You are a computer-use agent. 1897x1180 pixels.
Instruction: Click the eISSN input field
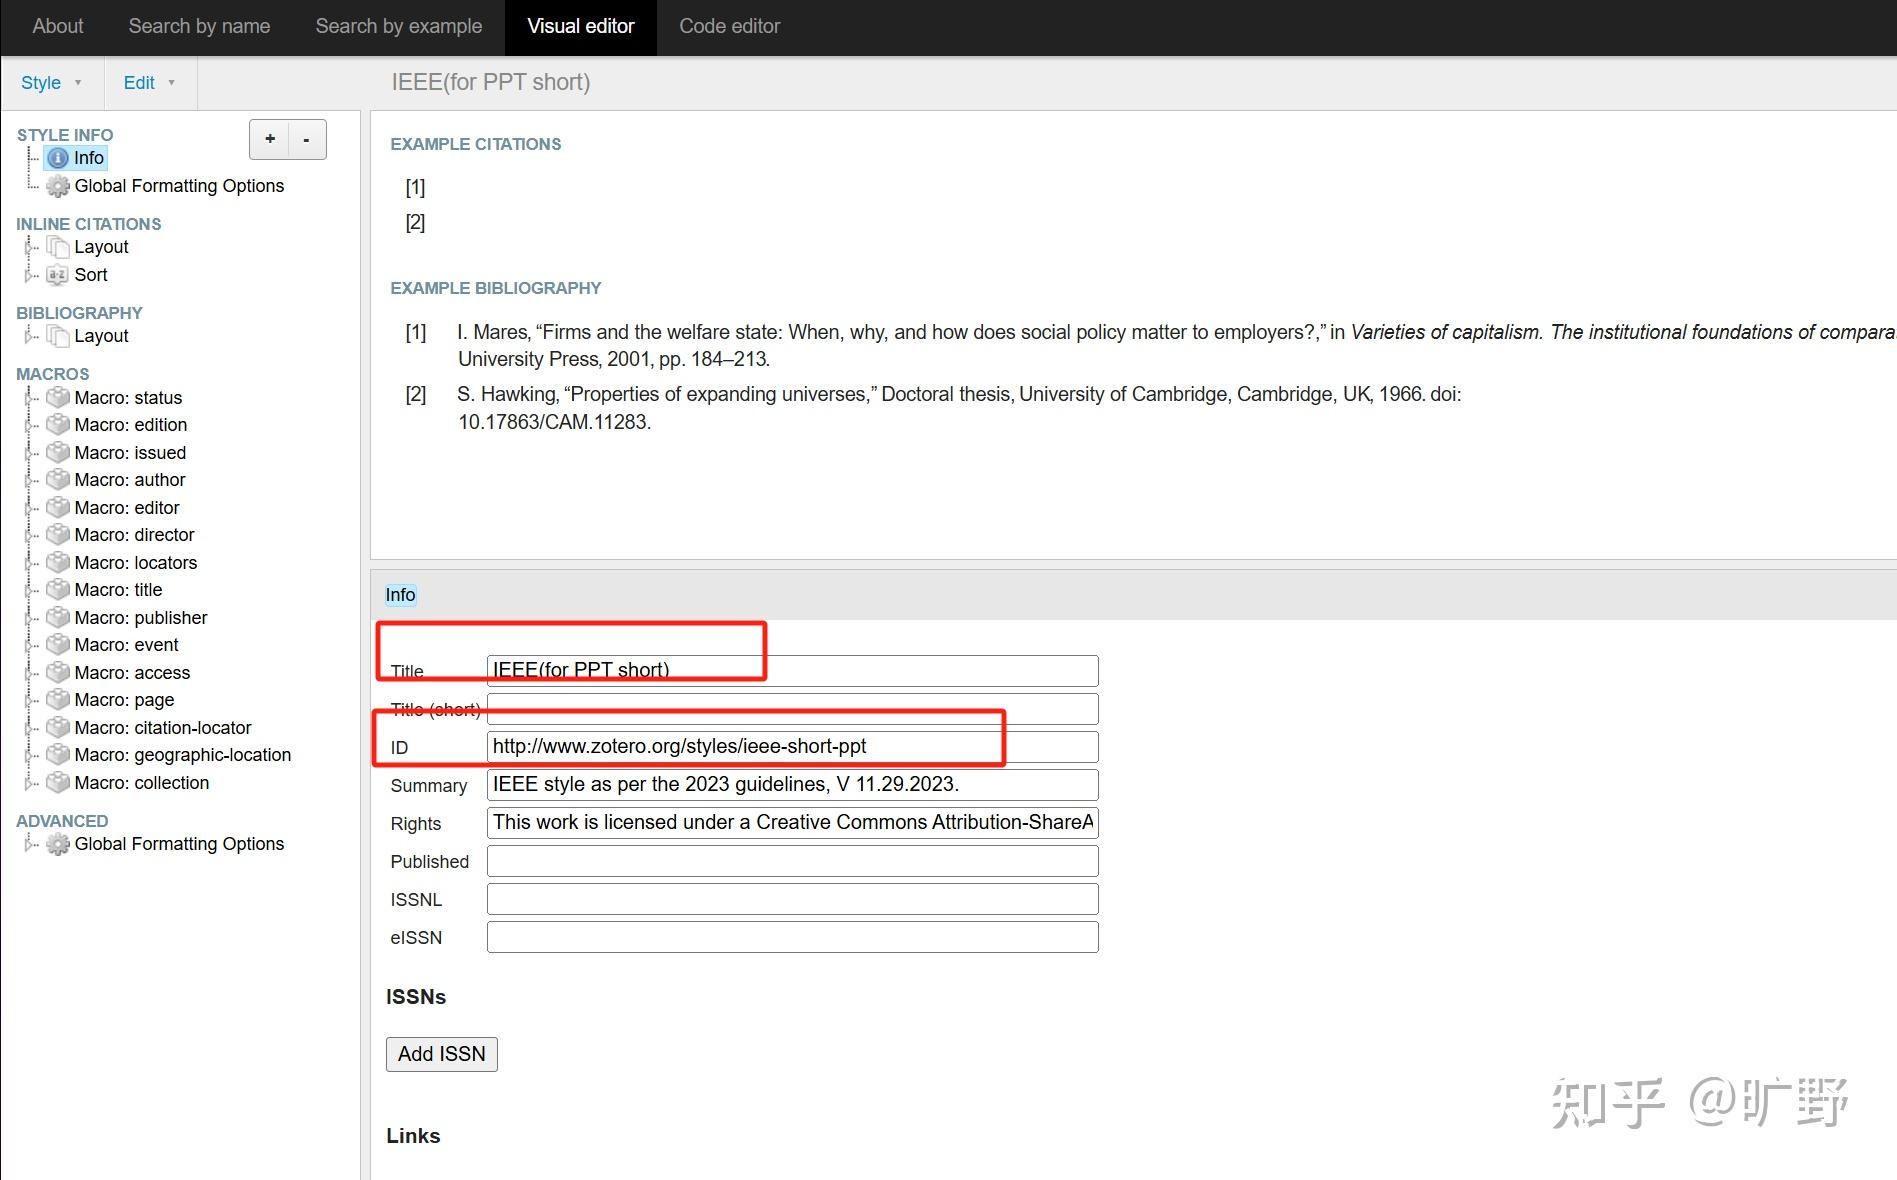790,936
